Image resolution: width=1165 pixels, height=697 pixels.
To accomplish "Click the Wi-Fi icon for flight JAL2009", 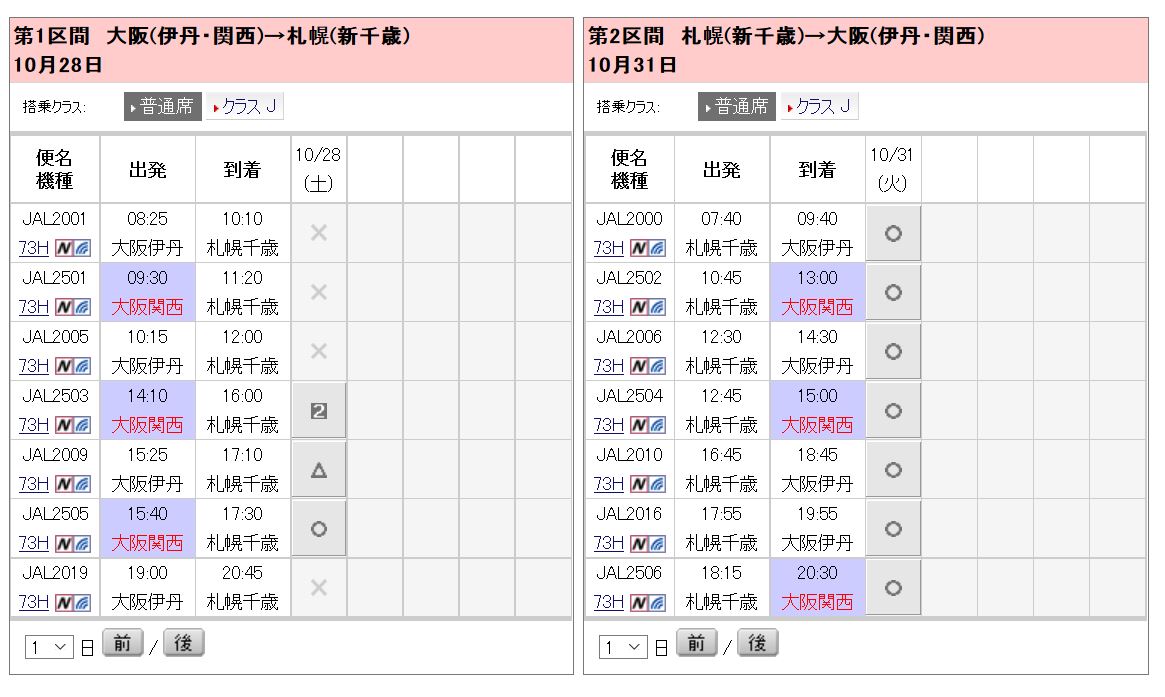I will [82, 484].
